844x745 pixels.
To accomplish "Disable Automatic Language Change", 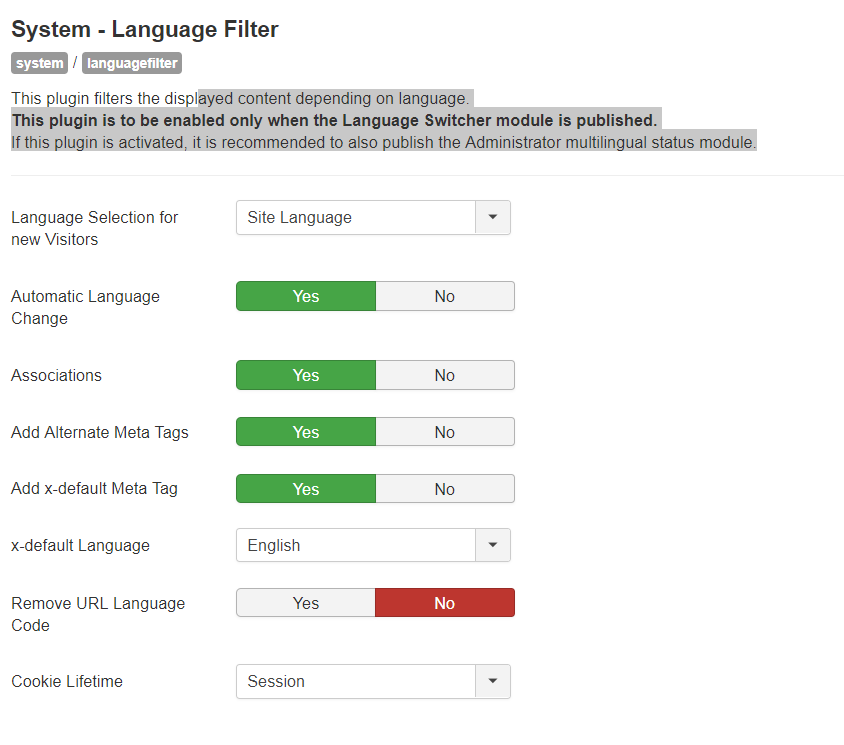I will (444, 296).
